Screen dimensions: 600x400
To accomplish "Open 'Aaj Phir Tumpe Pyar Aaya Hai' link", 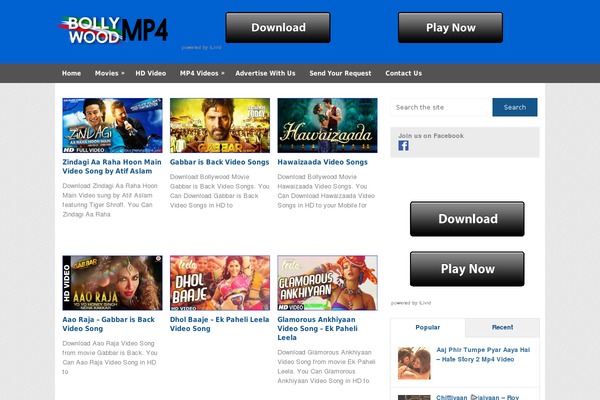I will click(483, 354).
